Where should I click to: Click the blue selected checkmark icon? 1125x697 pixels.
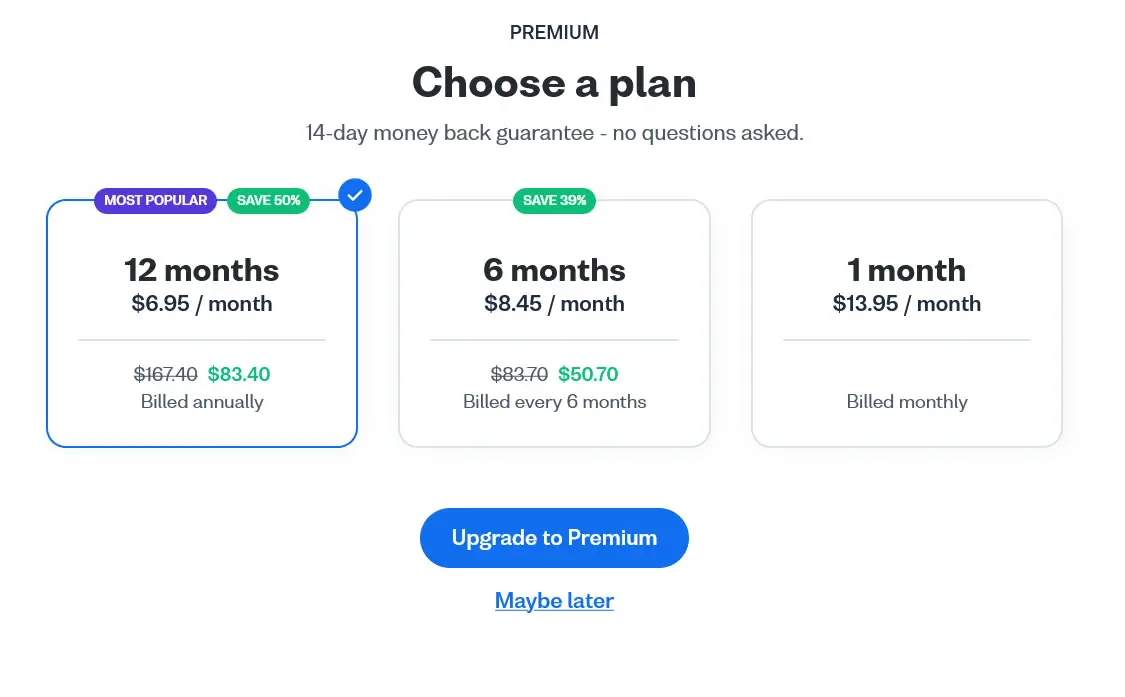click(x=355, y=194)
